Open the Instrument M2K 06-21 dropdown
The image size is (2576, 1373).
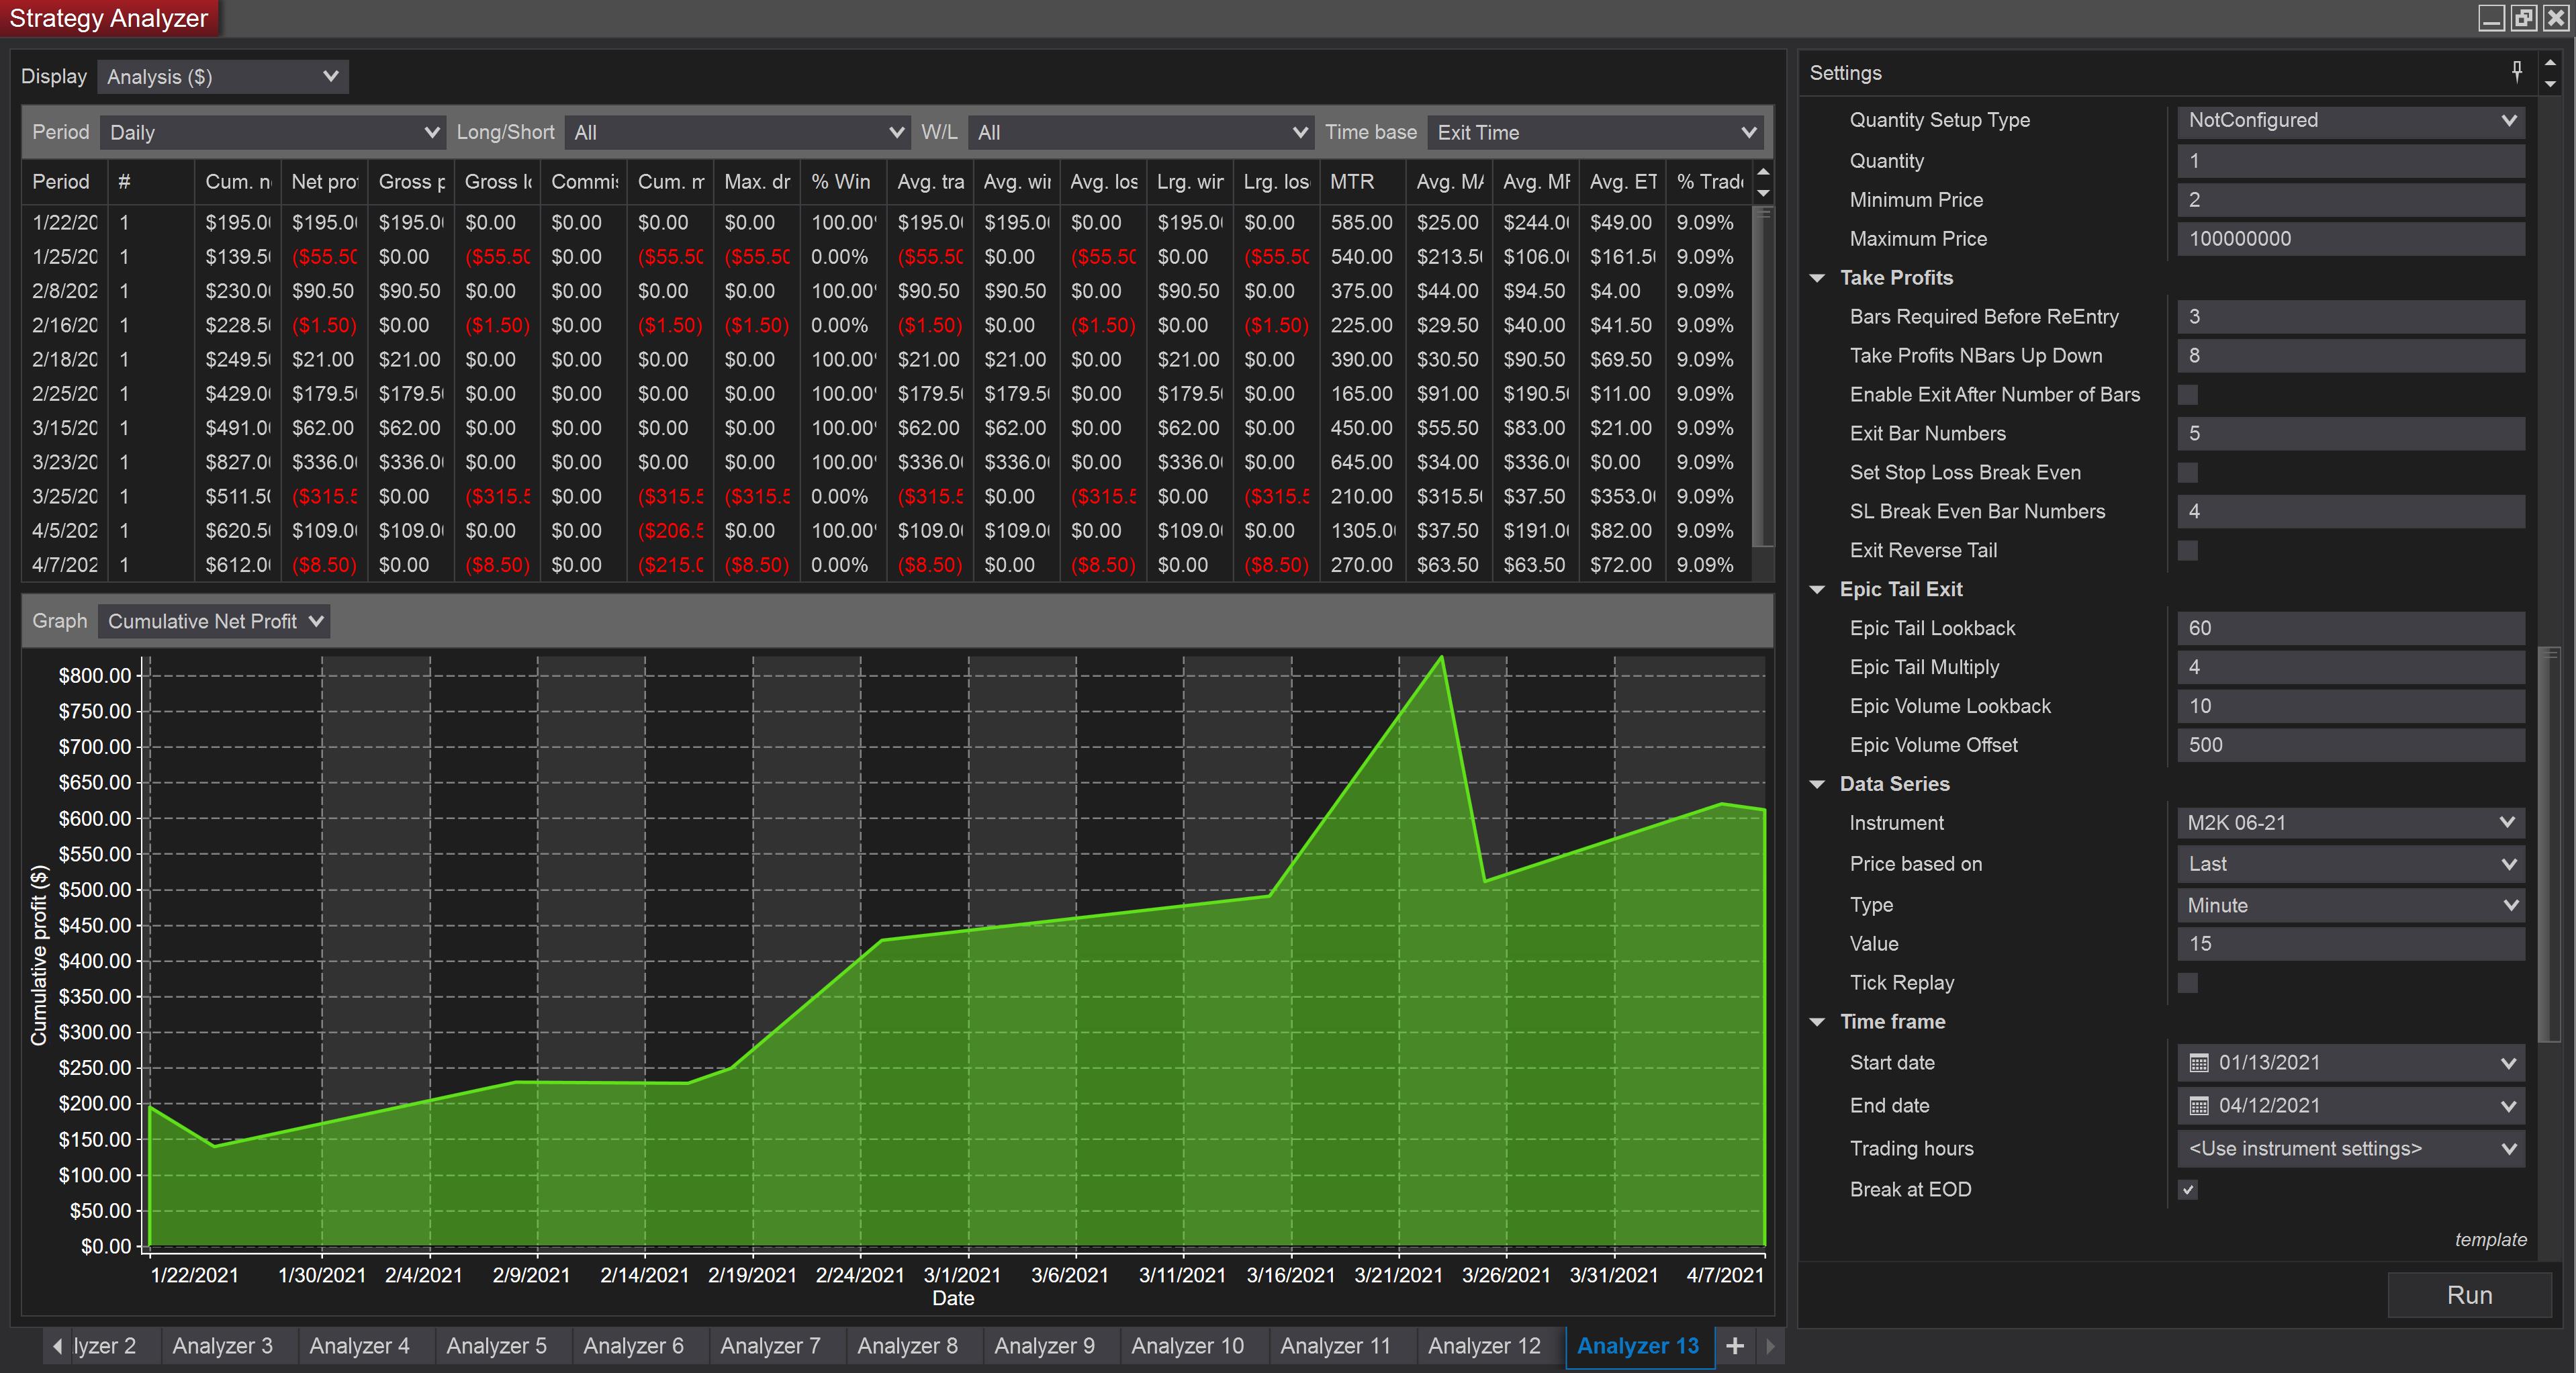click(2350, 823)
